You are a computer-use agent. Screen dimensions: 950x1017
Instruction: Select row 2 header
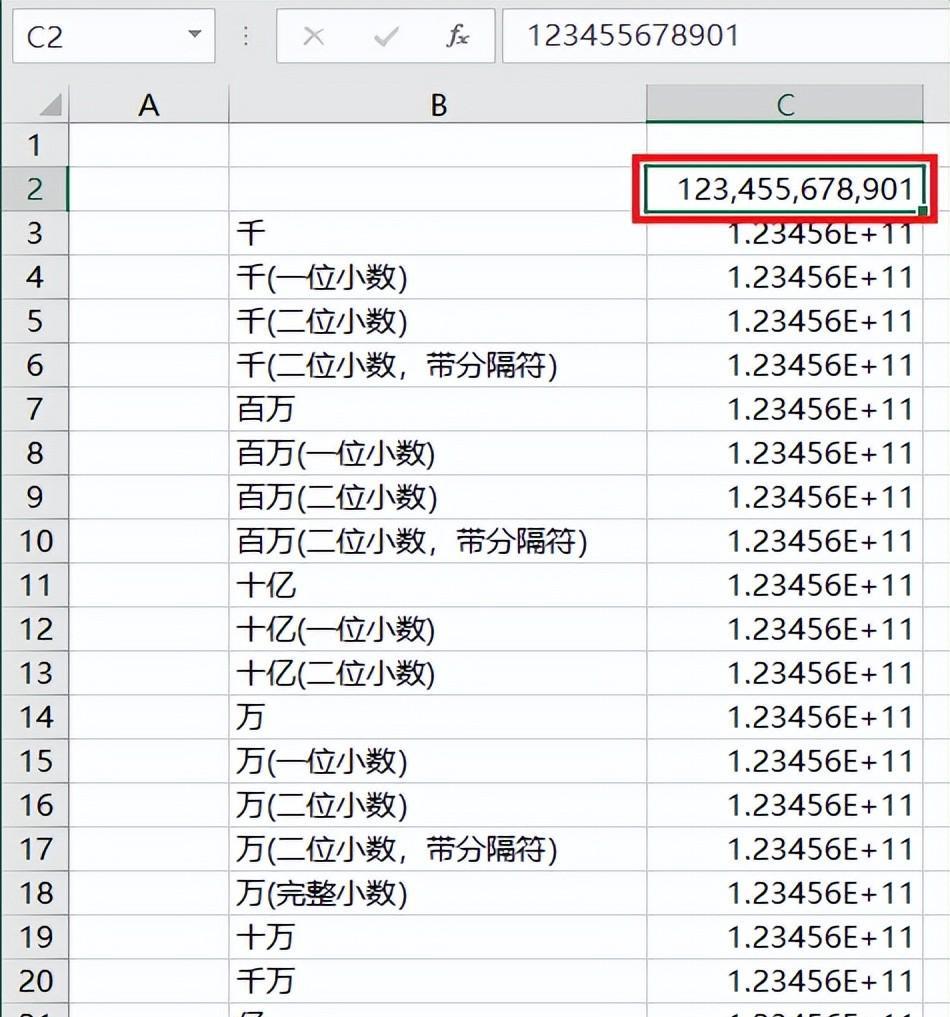(x=34, y=189)
